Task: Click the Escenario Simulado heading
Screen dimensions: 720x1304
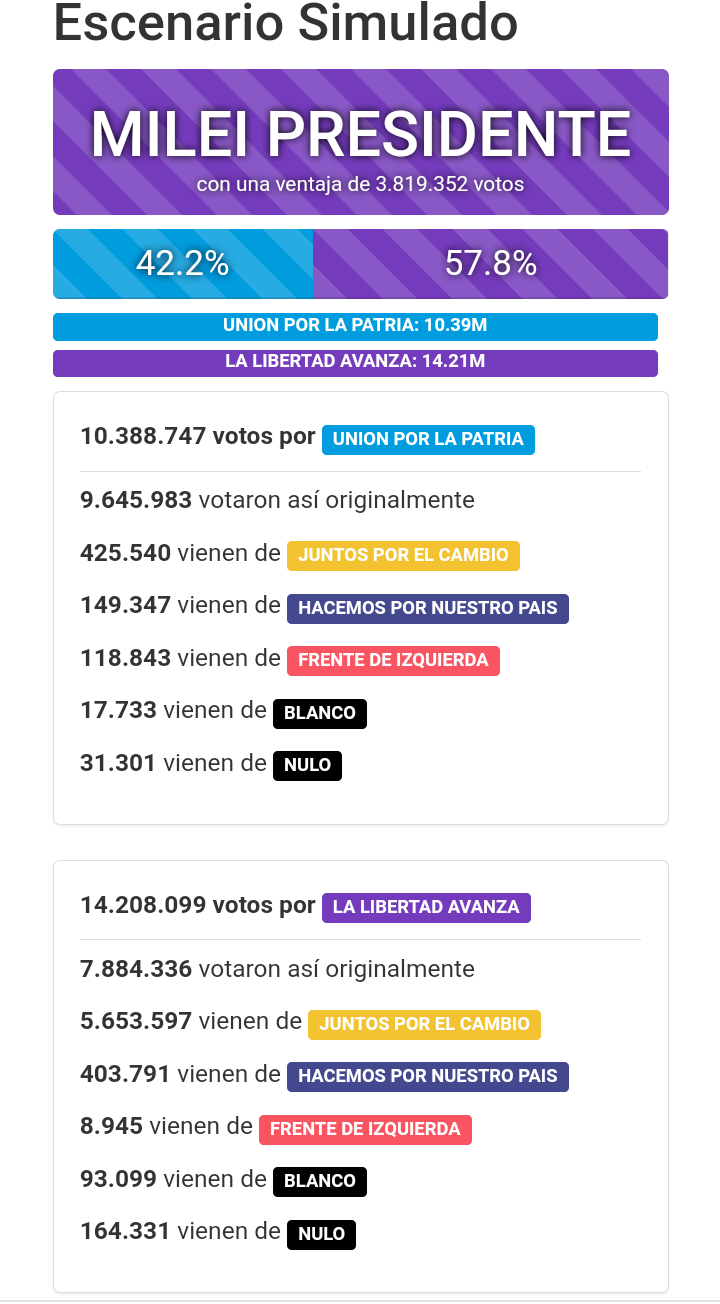Action: coord(285,24)
